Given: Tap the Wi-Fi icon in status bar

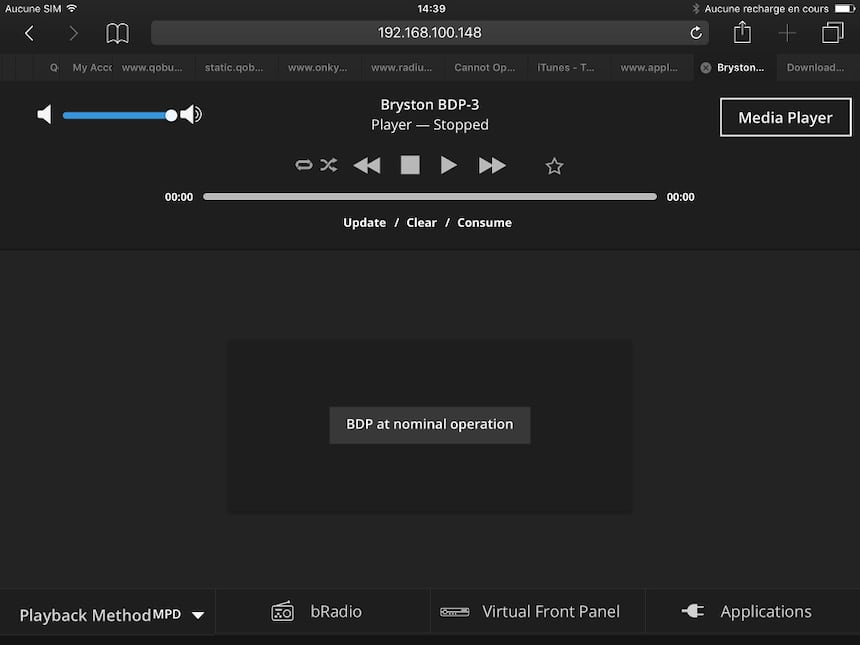Looking at the screenshot, I should coord(71,8).
